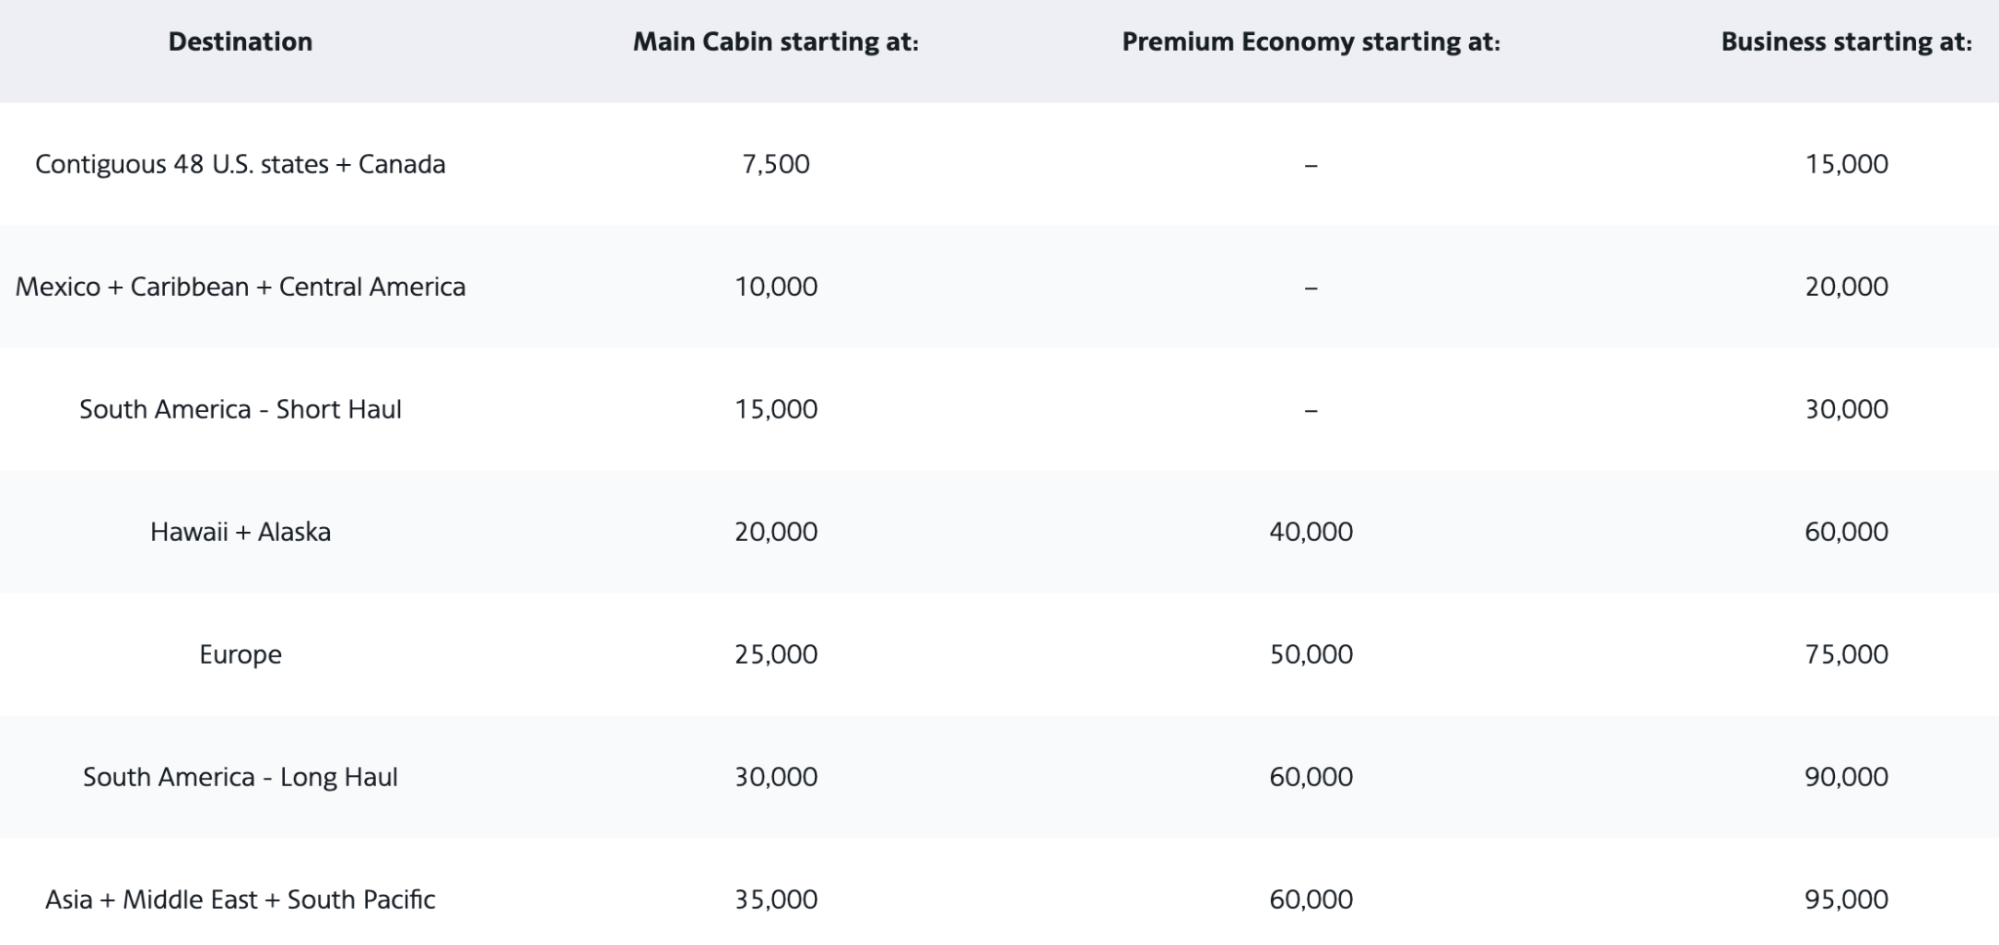
Task: Select the Contiguous 48 U.S. states + Canada row label
Action: pos(240,164)
